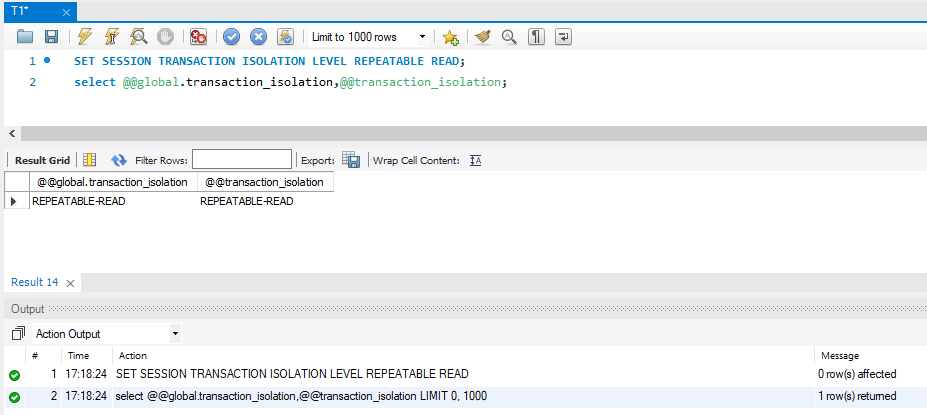
Task: Toggle invisible characters pilcrow icon
Action: pyautogui.click(x=536, y=37)
